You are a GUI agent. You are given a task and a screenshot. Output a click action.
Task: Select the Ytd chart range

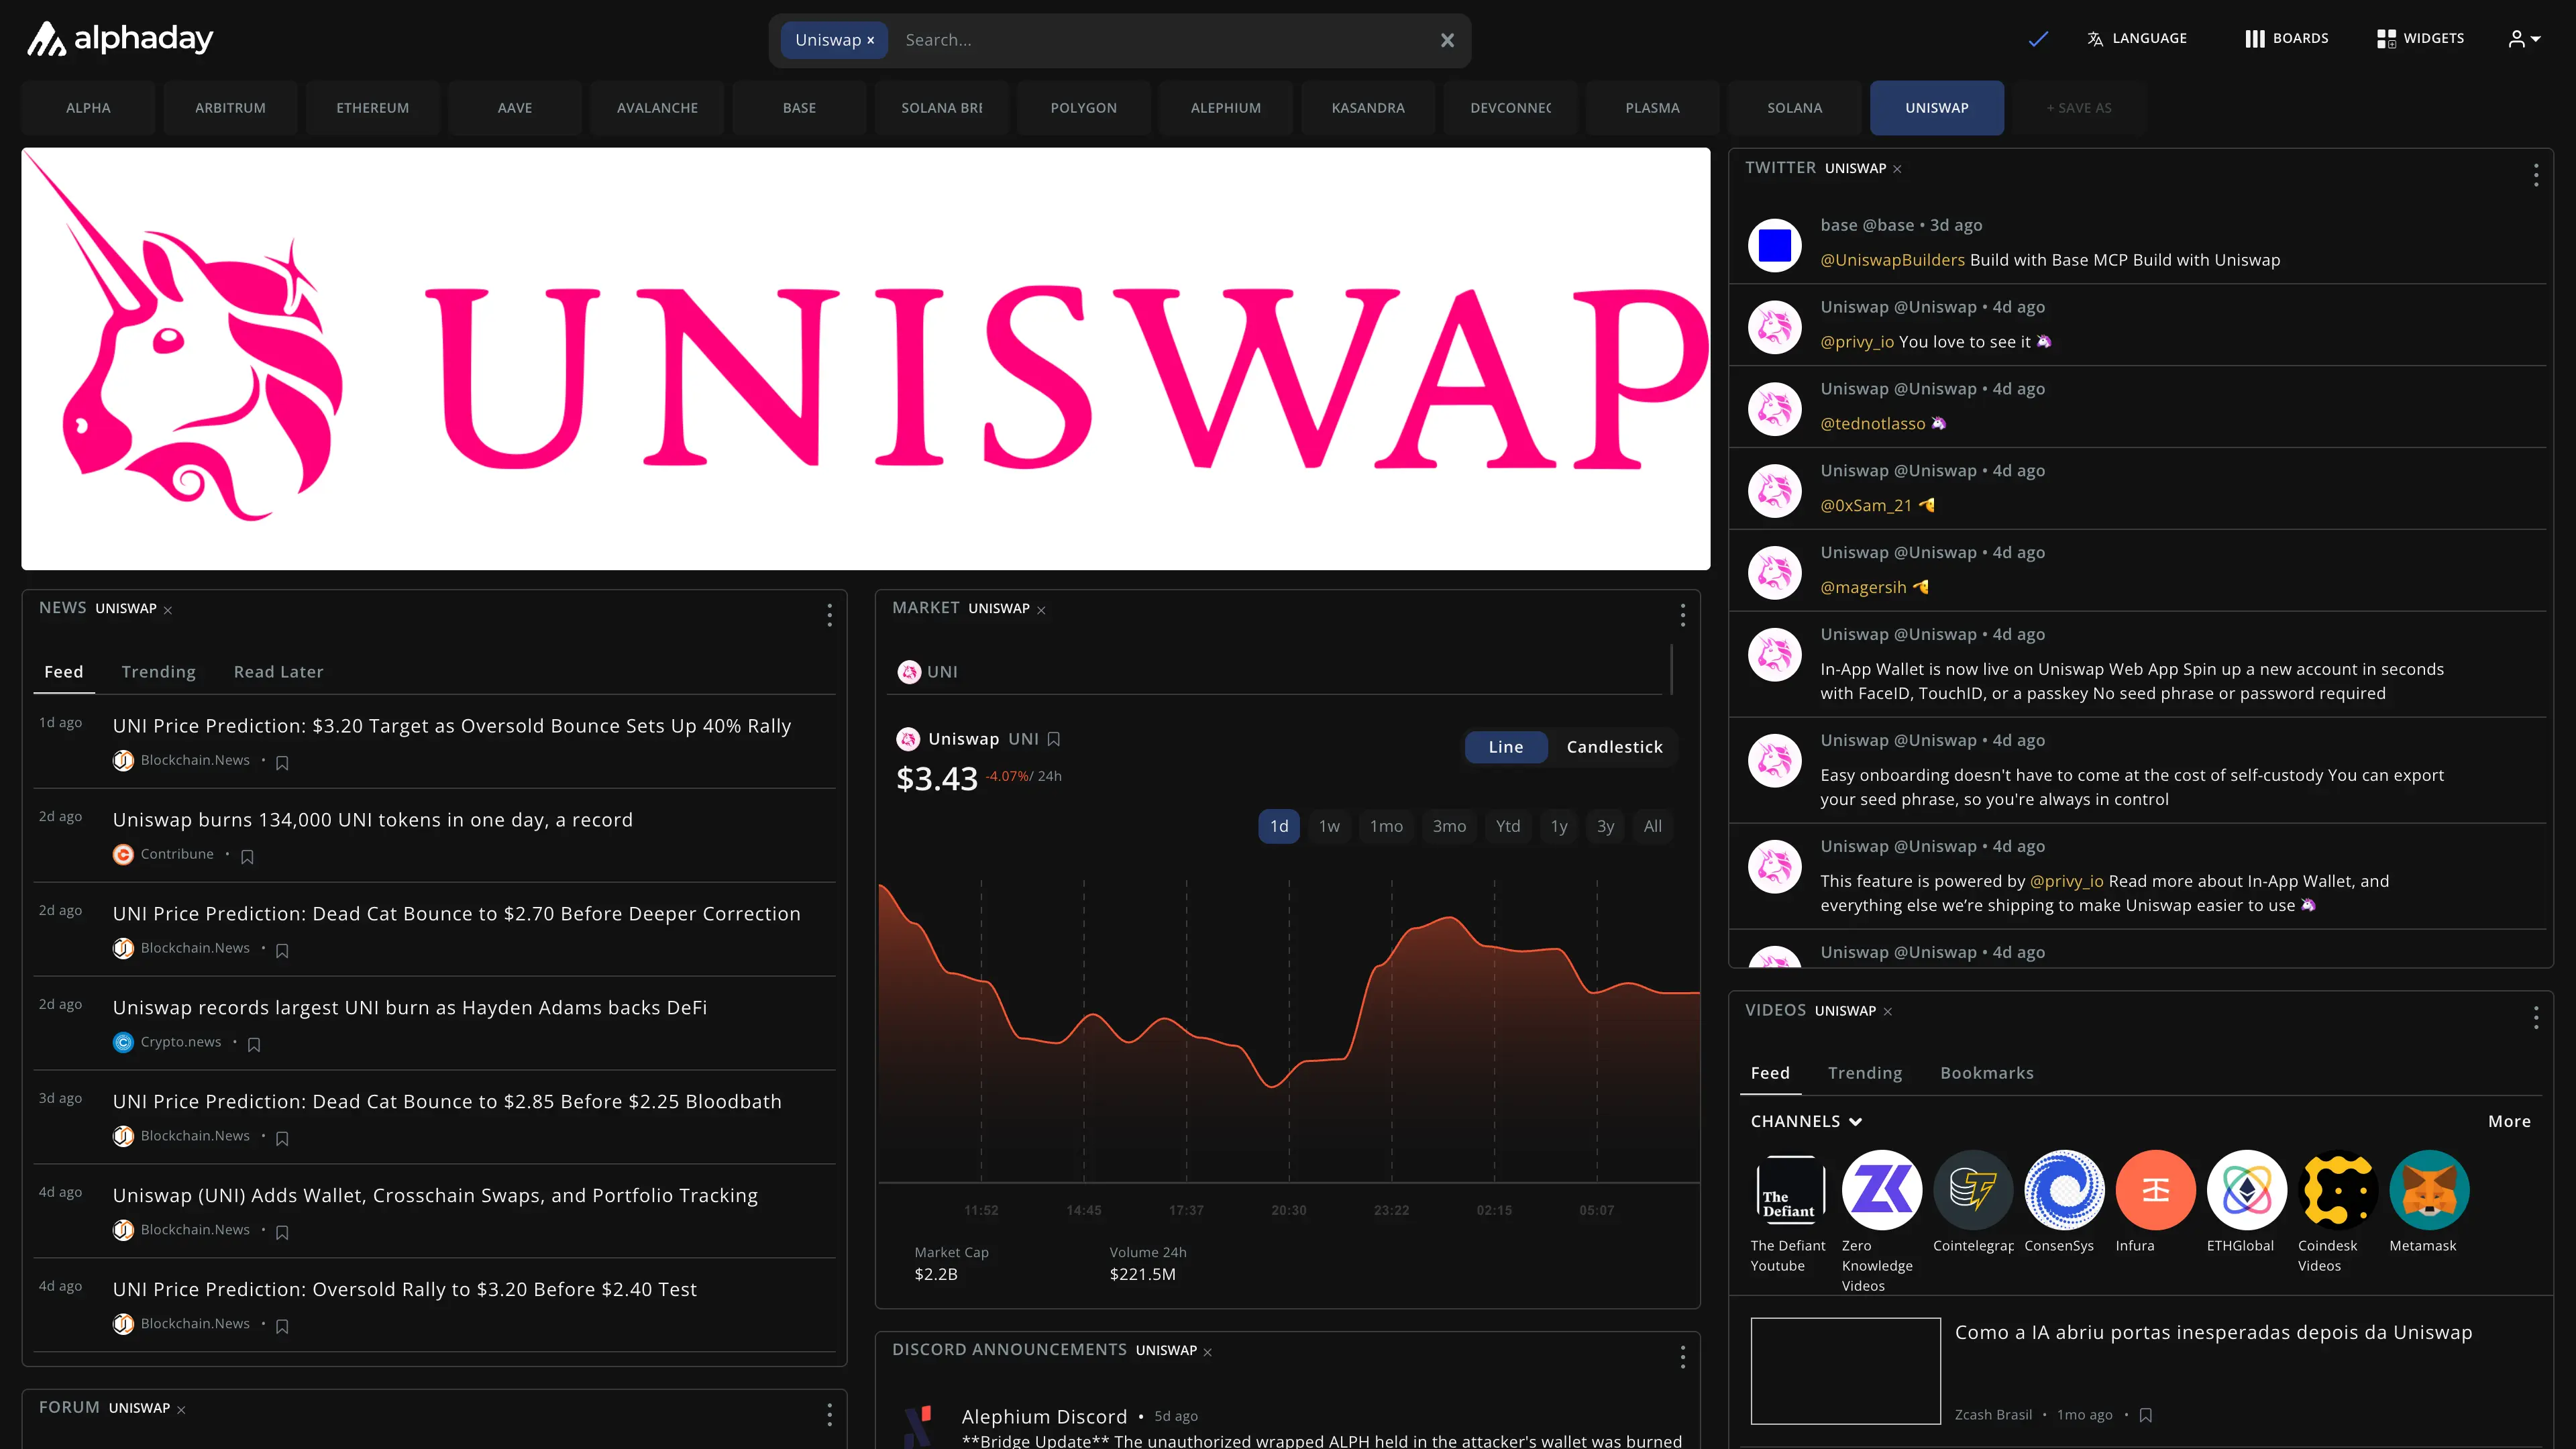[1508, 826]
